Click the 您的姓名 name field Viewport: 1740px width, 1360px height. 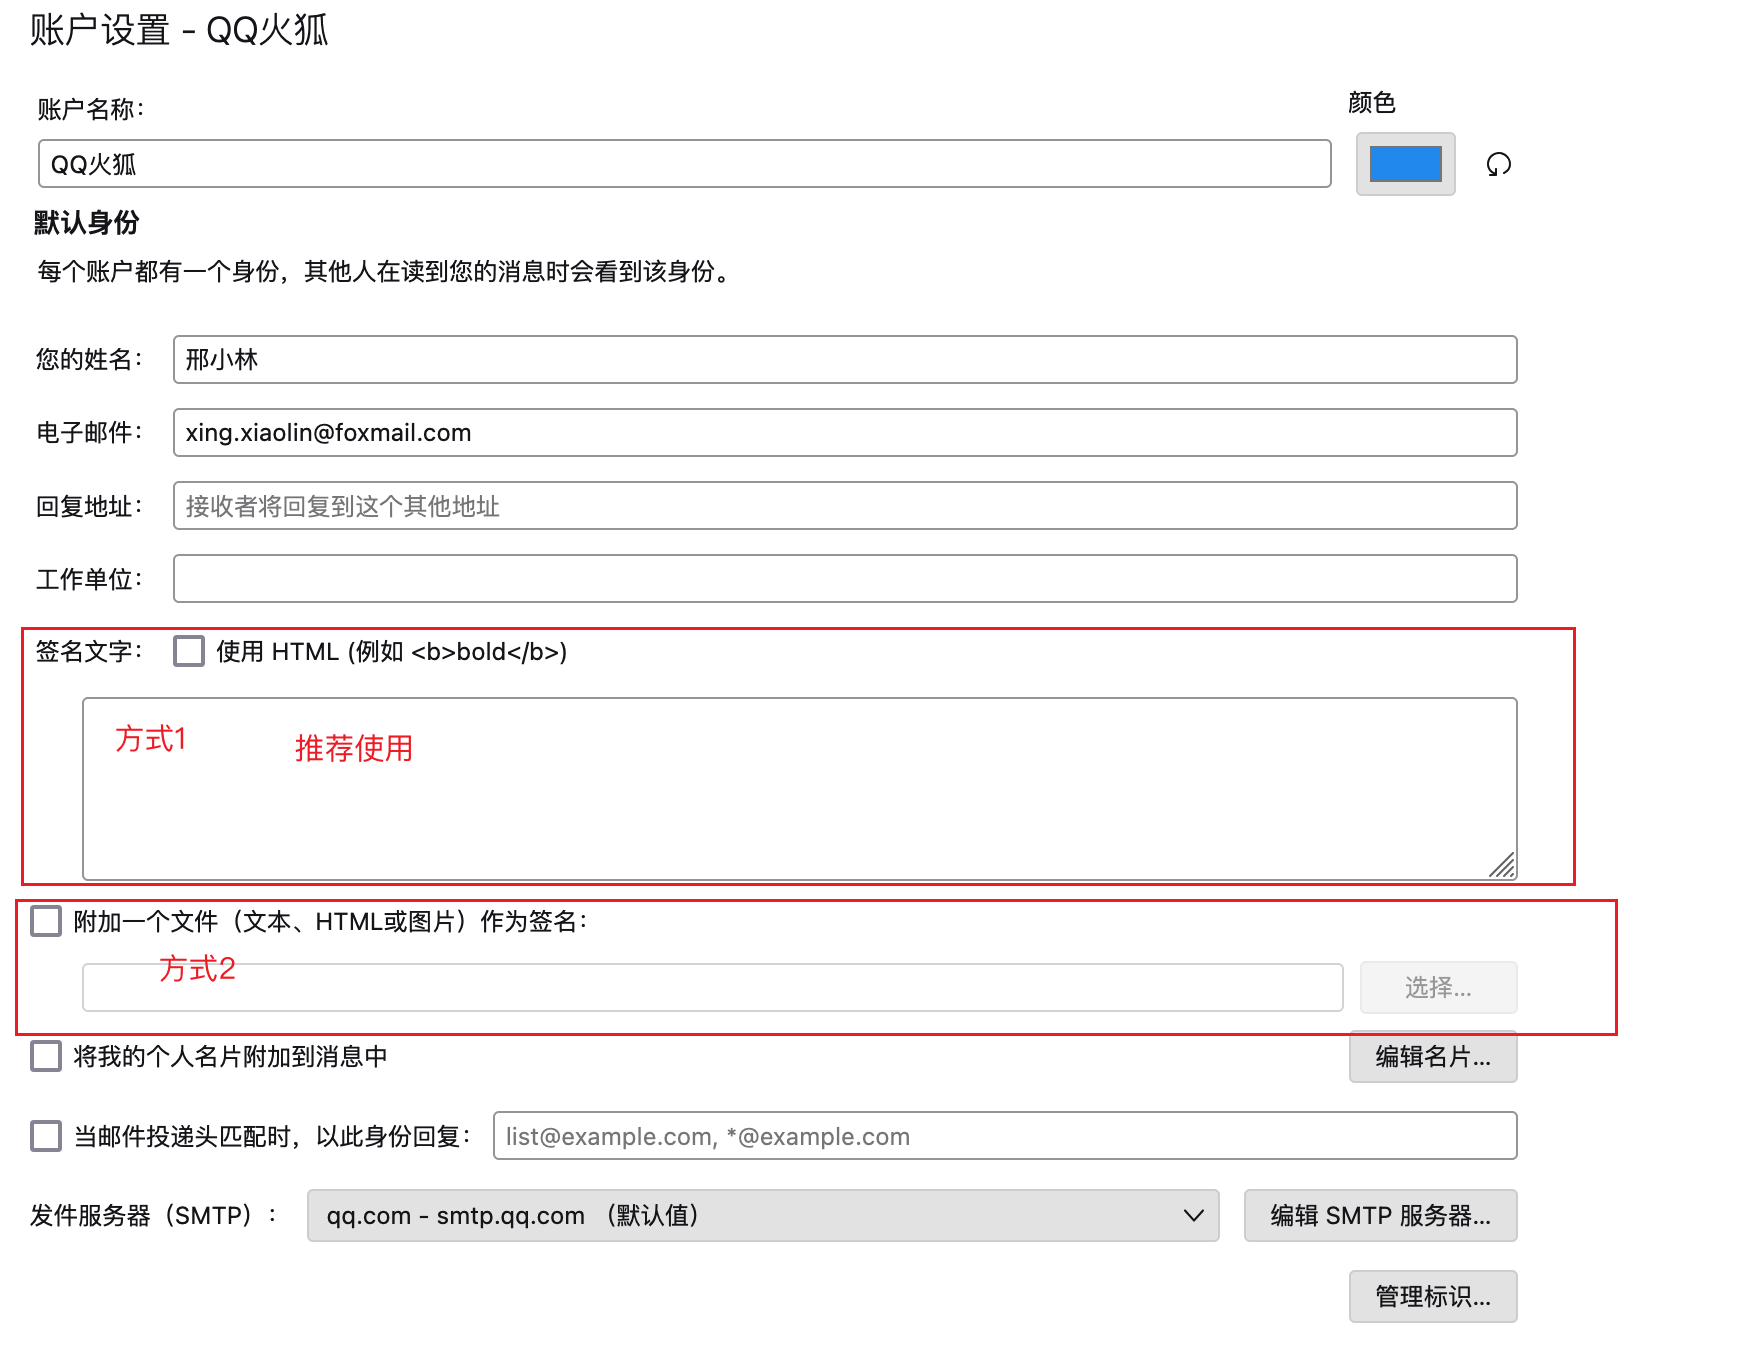coord(843,360)
